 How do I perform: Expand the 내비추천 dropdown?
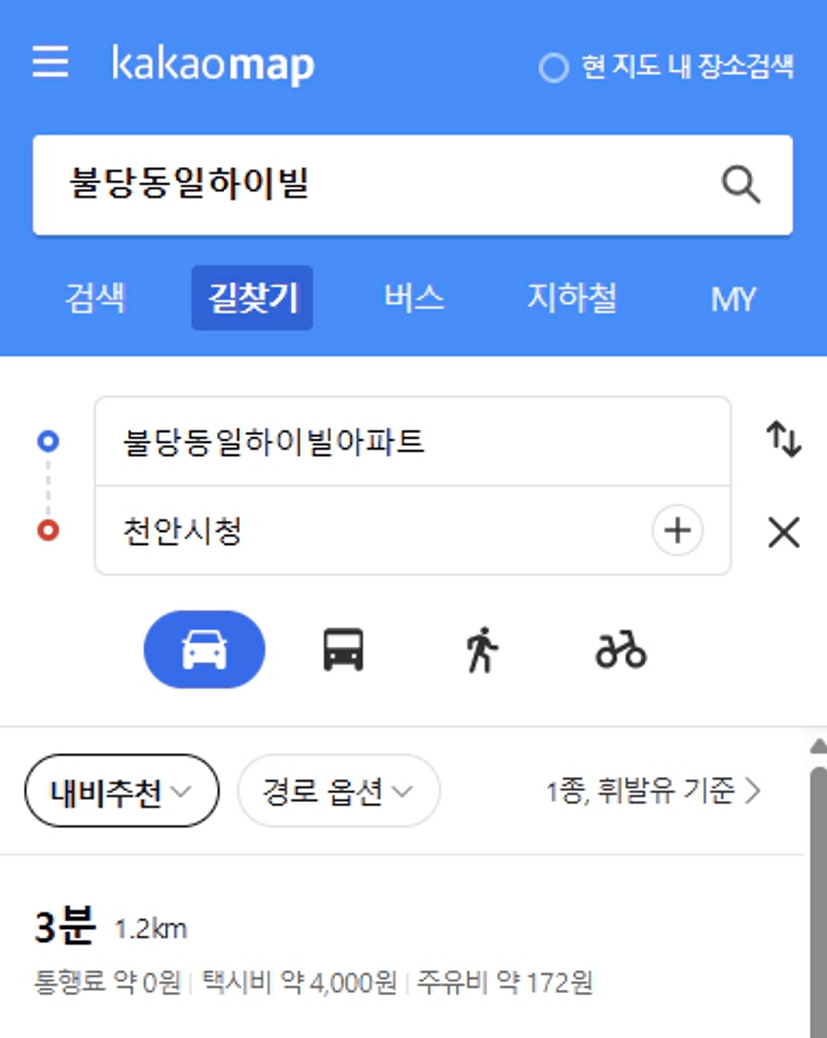tap(122, 790)
